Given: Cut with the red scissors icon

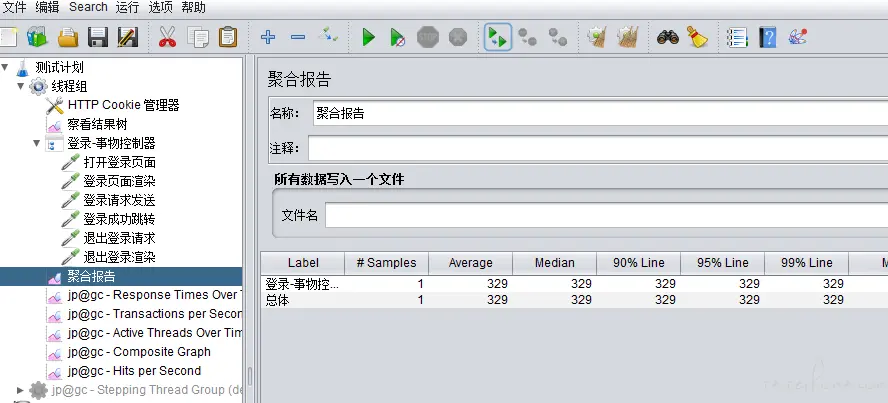Looking at the screenshot, I should click(x=167, y=37).
